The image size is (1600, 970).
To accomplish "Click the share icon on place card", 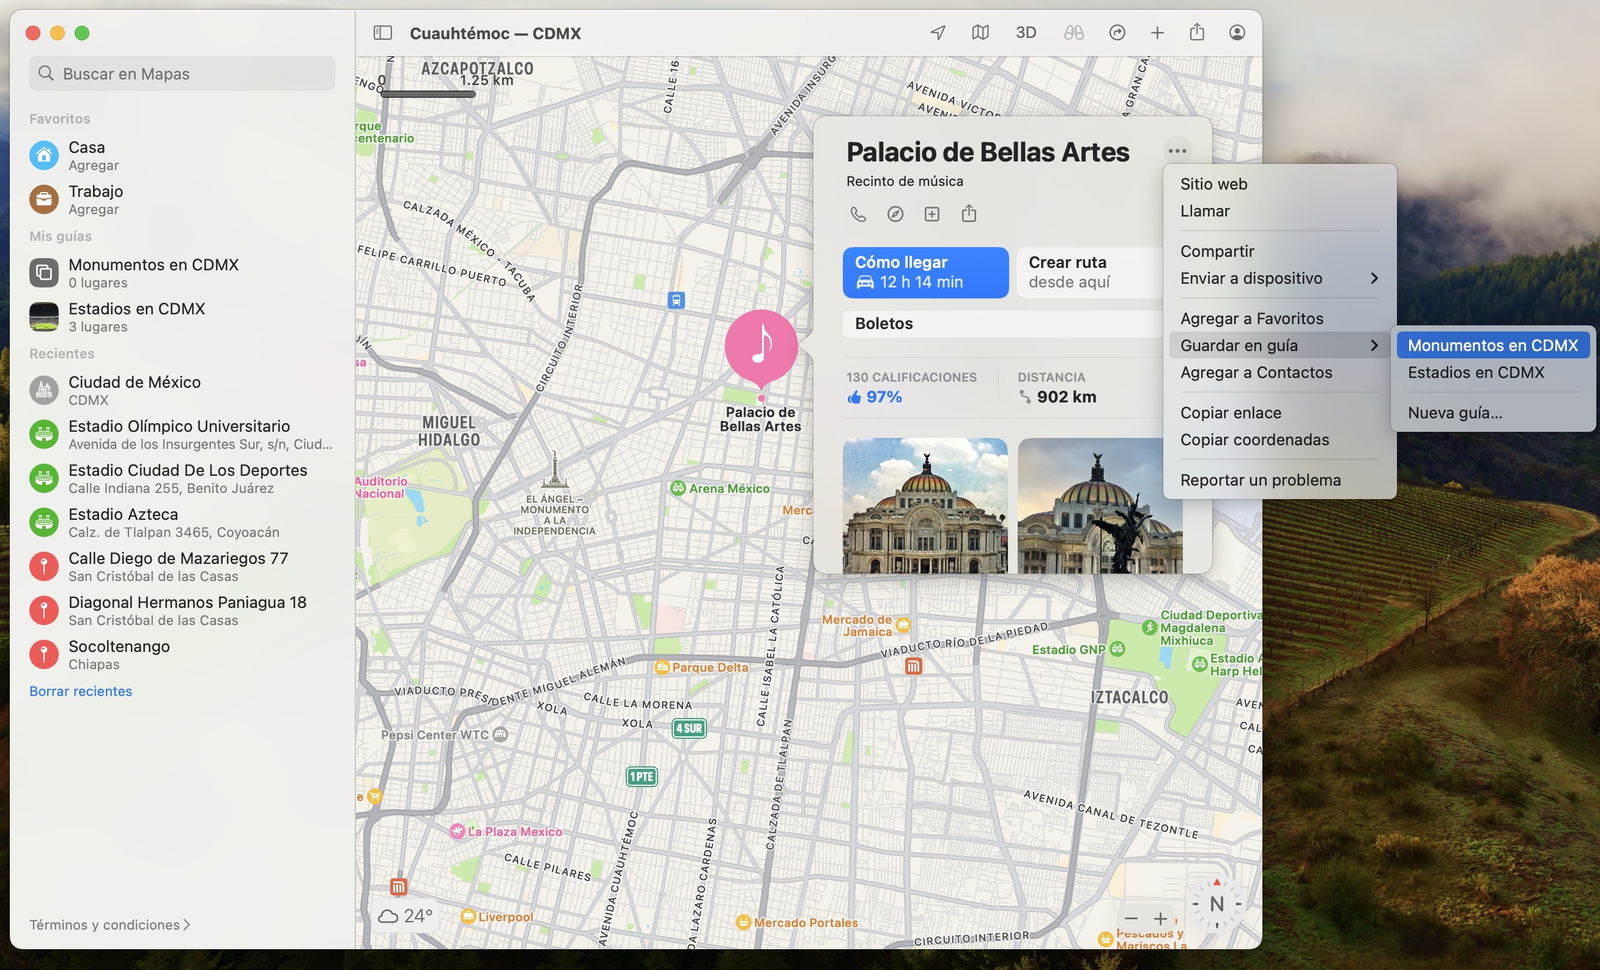I will (x=969, y=214).
